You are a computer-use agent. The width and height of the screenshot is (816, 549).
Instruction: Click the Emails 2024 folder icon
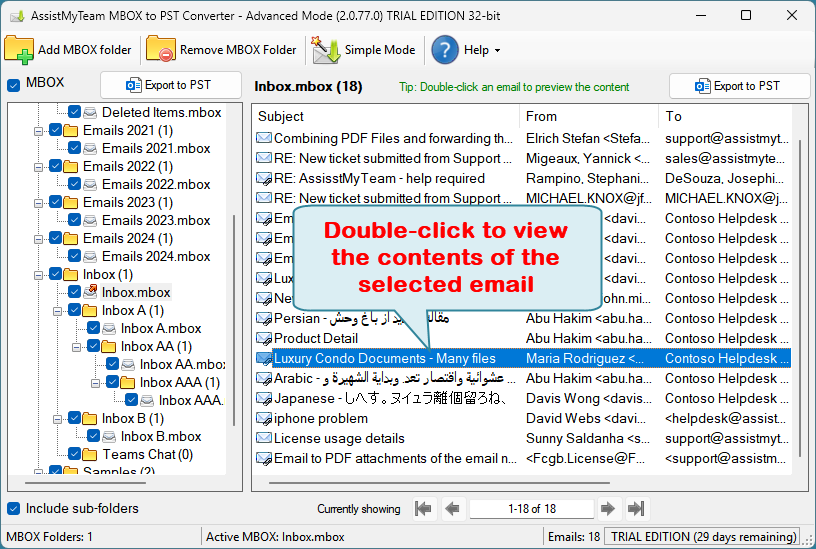pyautogui.click(x=71, y=238)
